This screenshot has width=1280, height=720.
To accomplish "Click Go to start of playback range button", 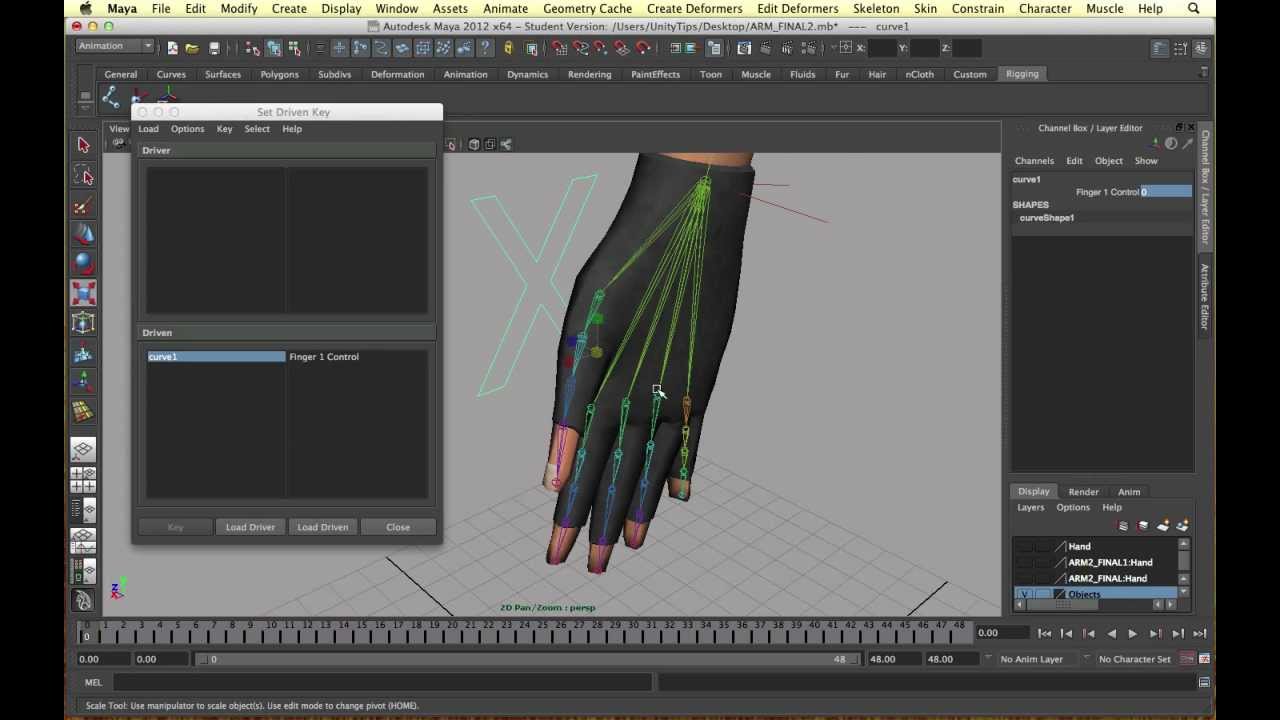I will [1044, 633].
